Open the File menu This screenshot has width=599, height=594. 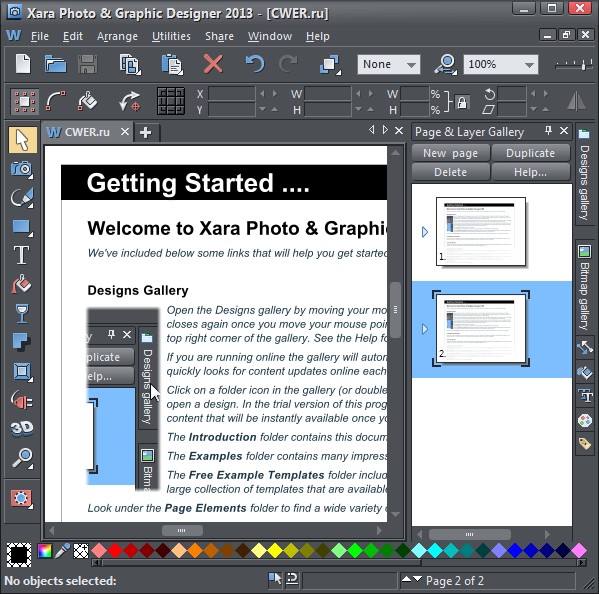tap(39, 36)
